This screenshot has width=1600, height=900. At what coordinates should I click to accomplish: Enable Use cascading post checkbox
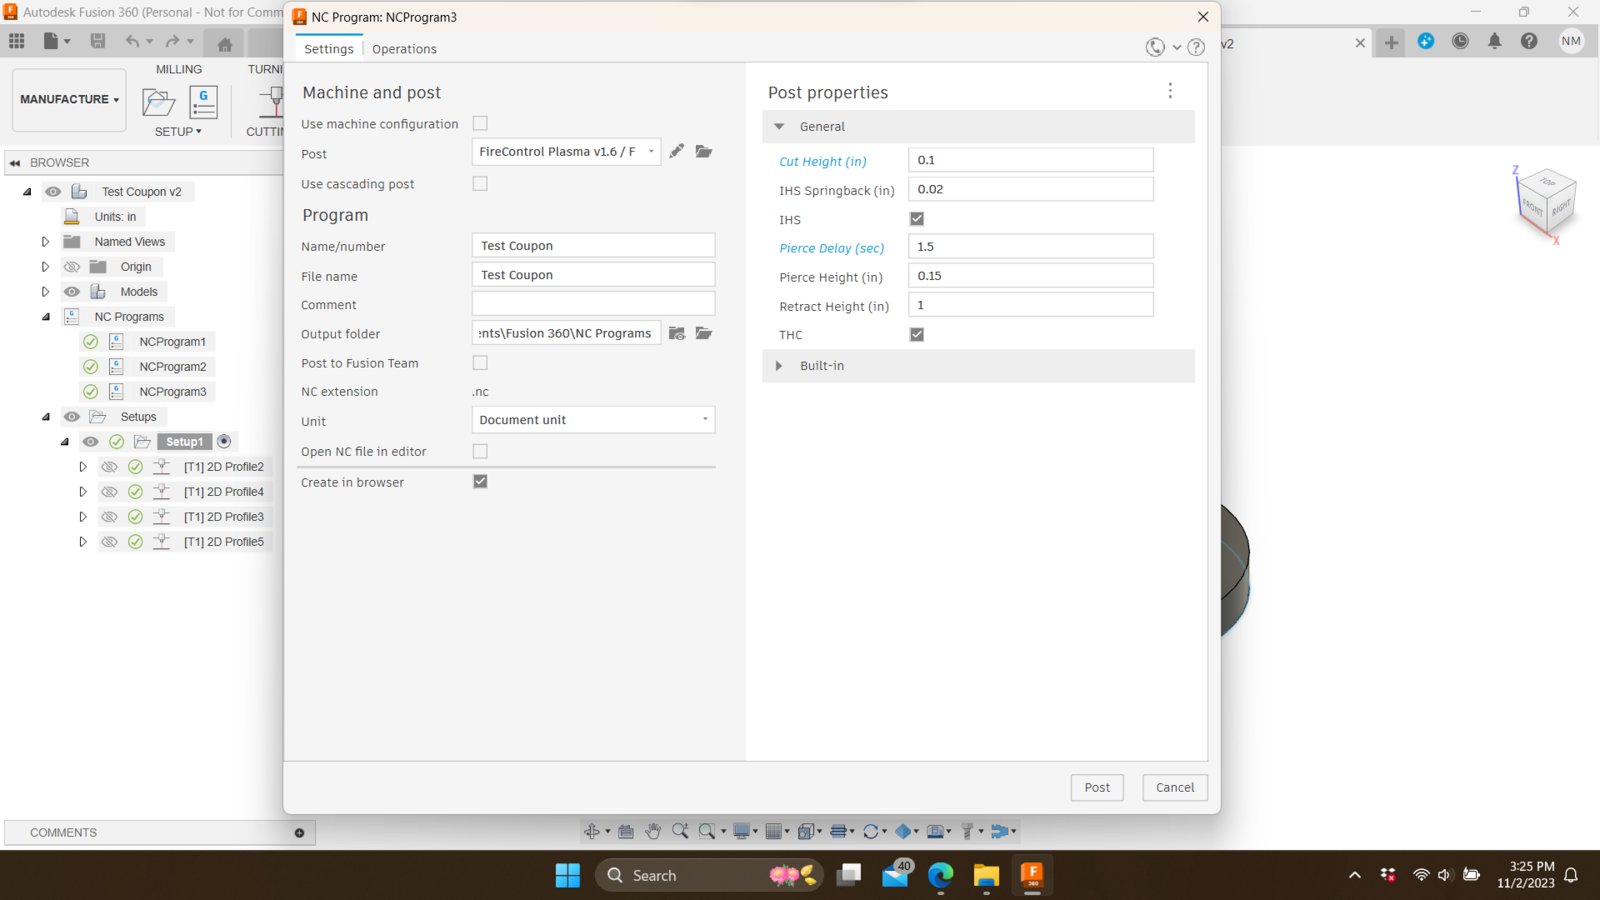coord(480,183)
